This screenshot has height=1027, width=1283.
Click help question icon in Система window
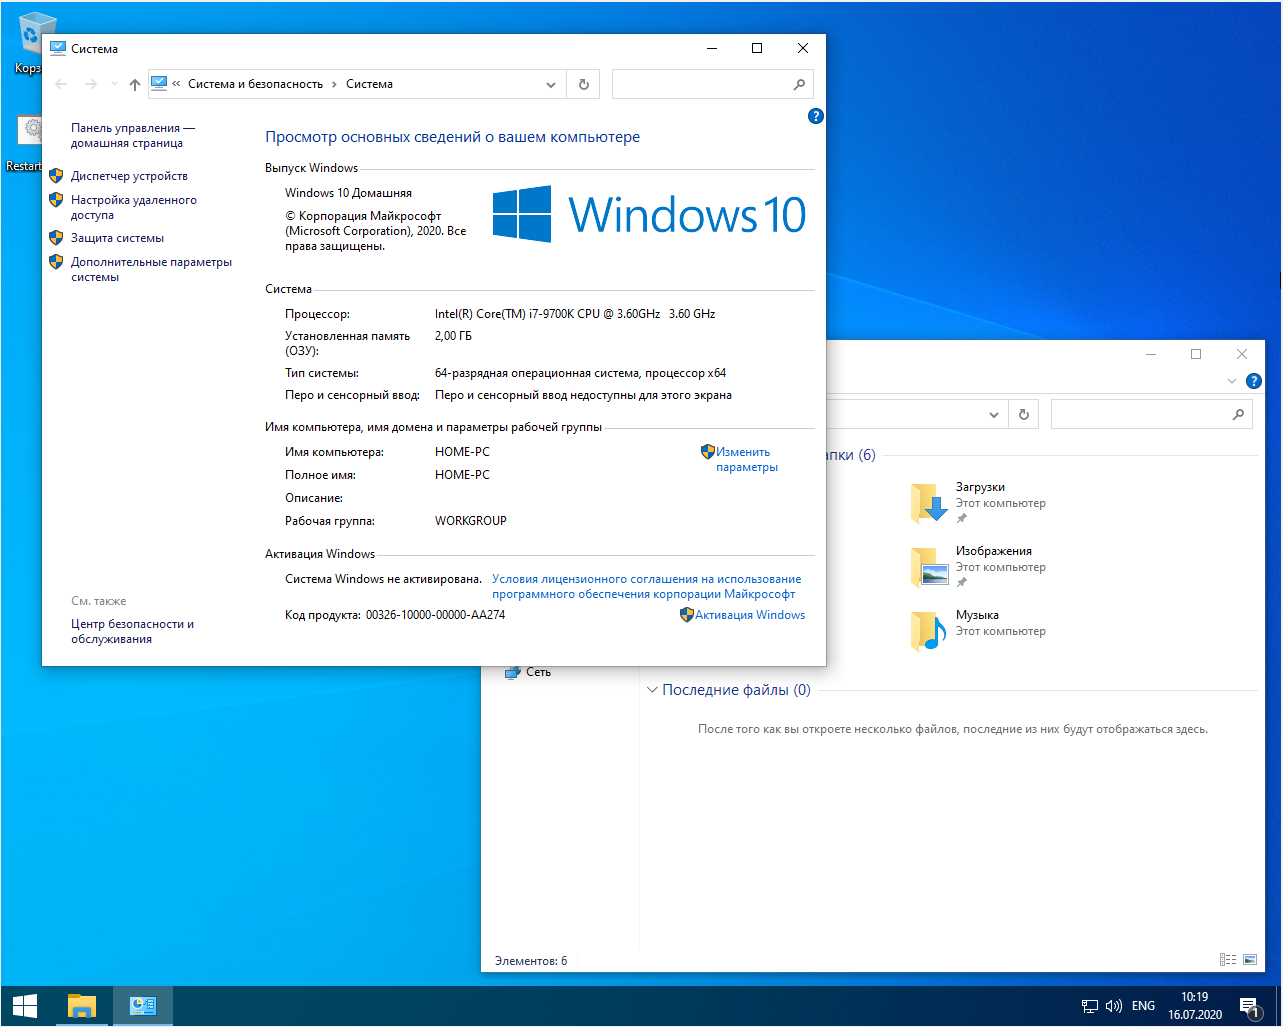[815, 116]
